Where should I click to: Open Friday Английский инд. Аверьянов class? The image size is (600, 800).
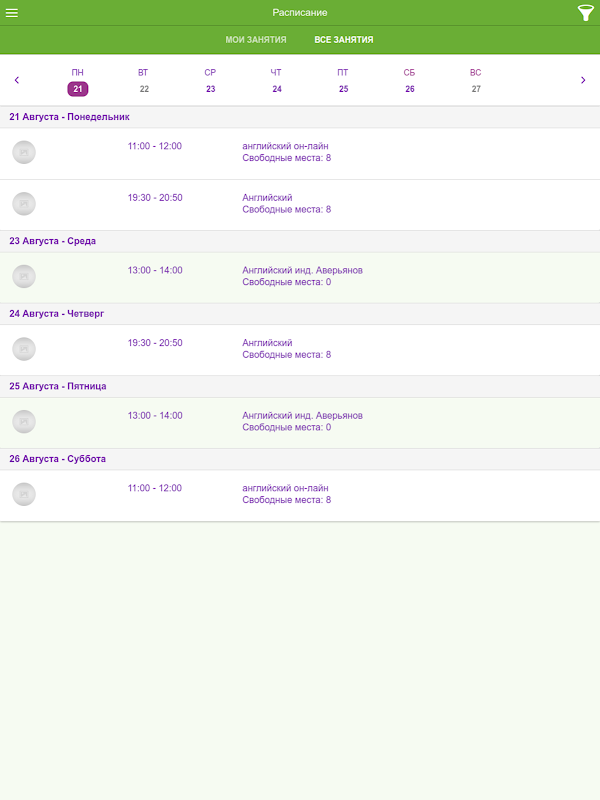point(300,422)
